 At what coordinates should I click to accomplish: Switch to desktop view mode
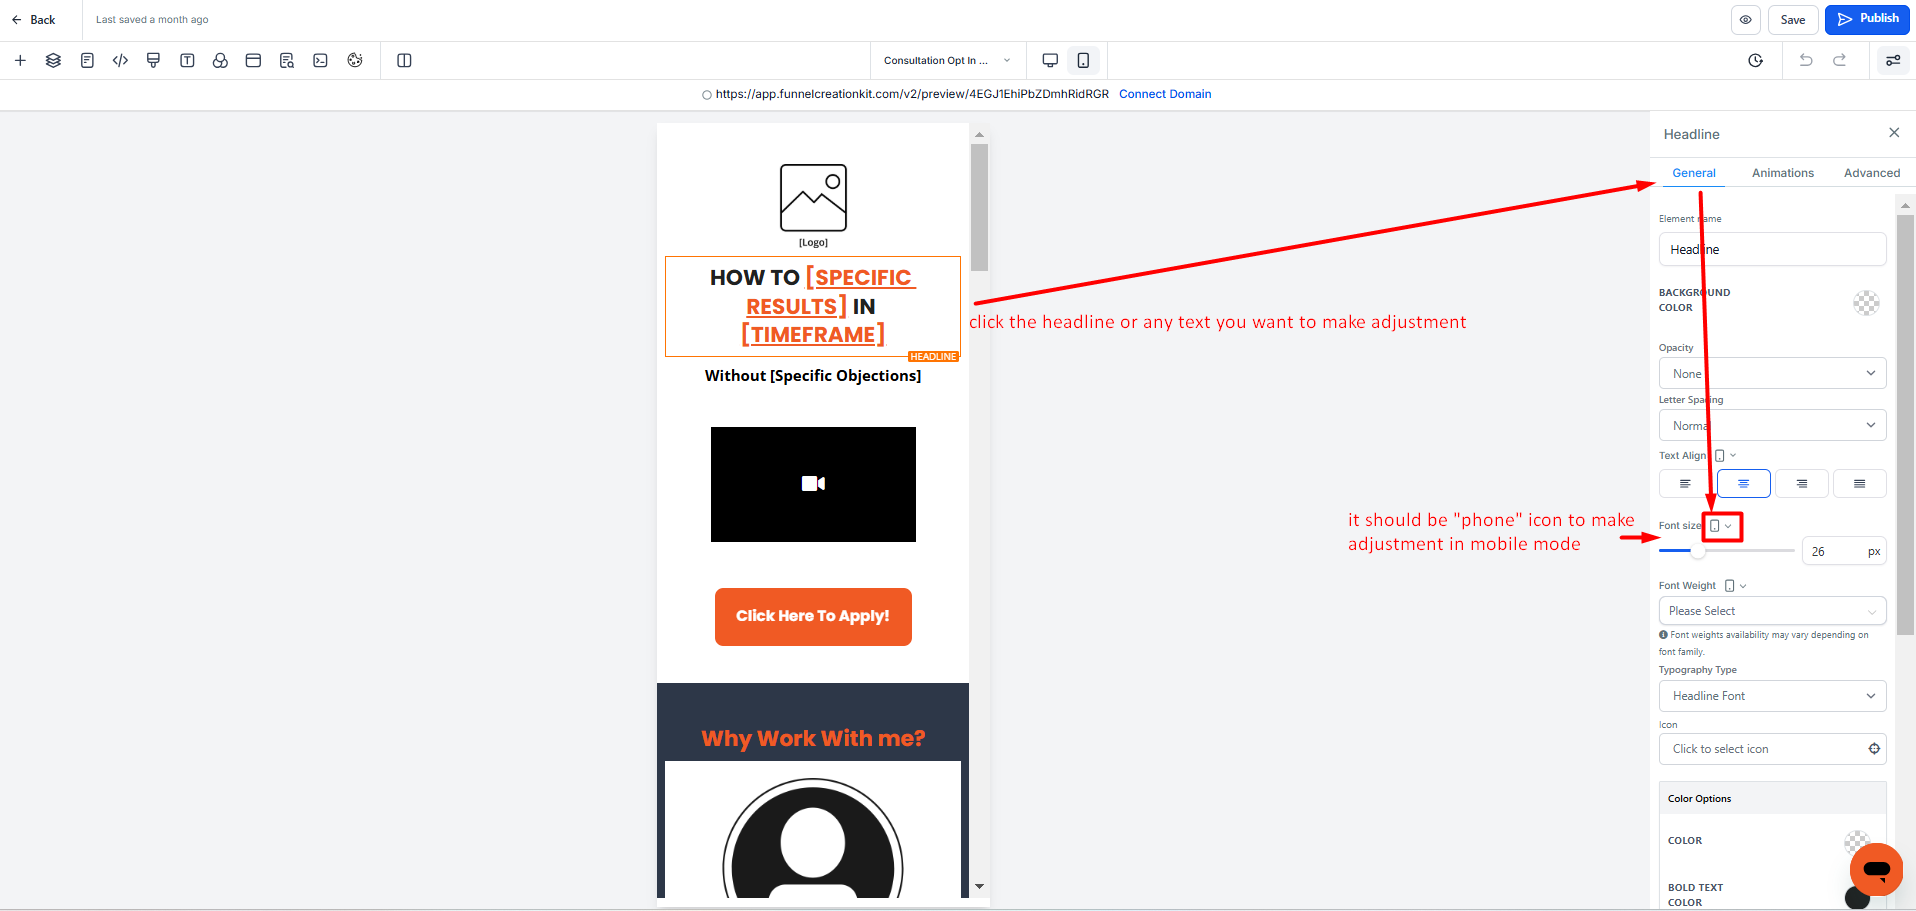pyautogui.click(x=1050, y=61)
